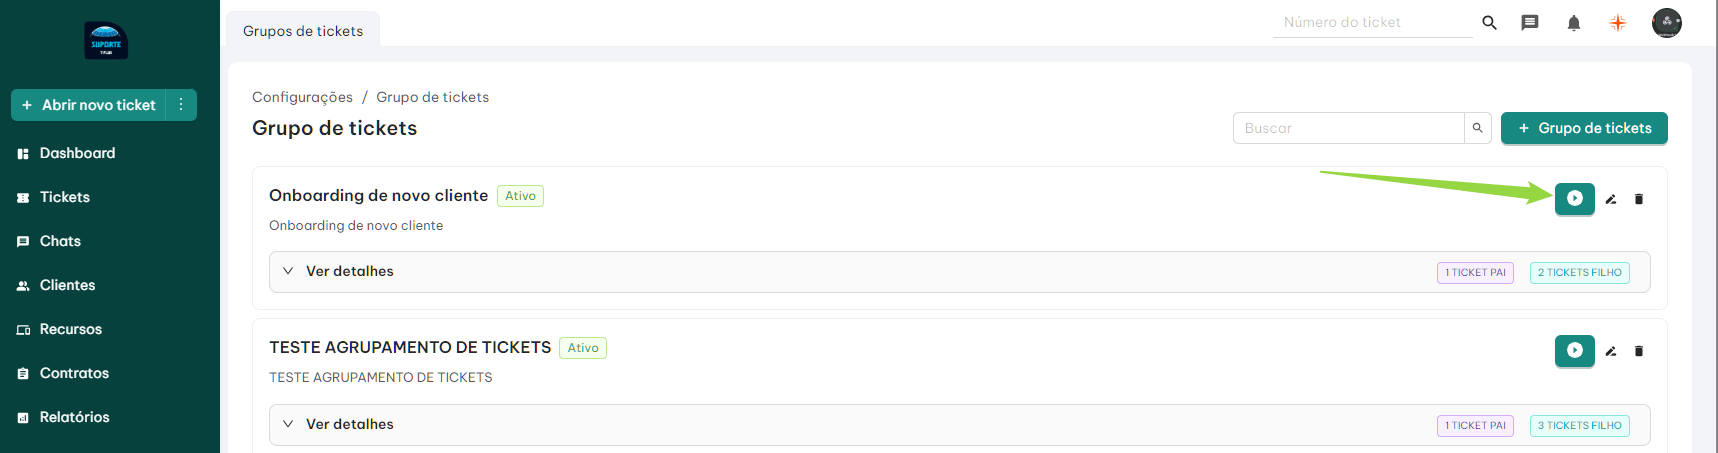Run the TESTE AGRUPAMENTO DE TICKETS group
1718x453 pixels.
pos(1574,351)
